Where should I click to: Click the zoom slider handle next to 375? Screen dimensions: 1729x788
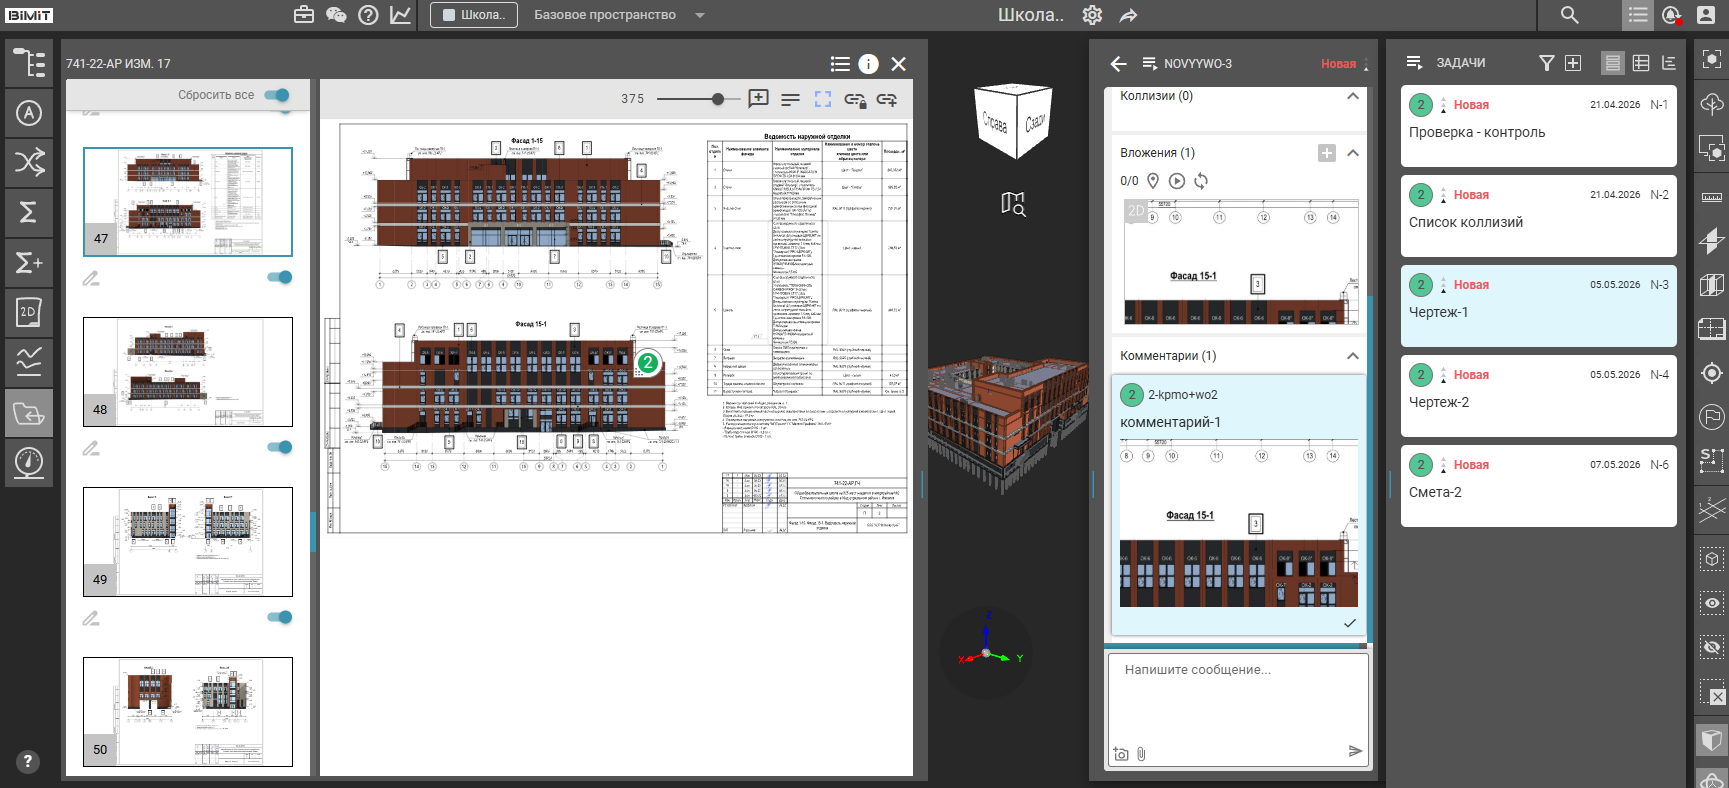[x=718, y=99]
